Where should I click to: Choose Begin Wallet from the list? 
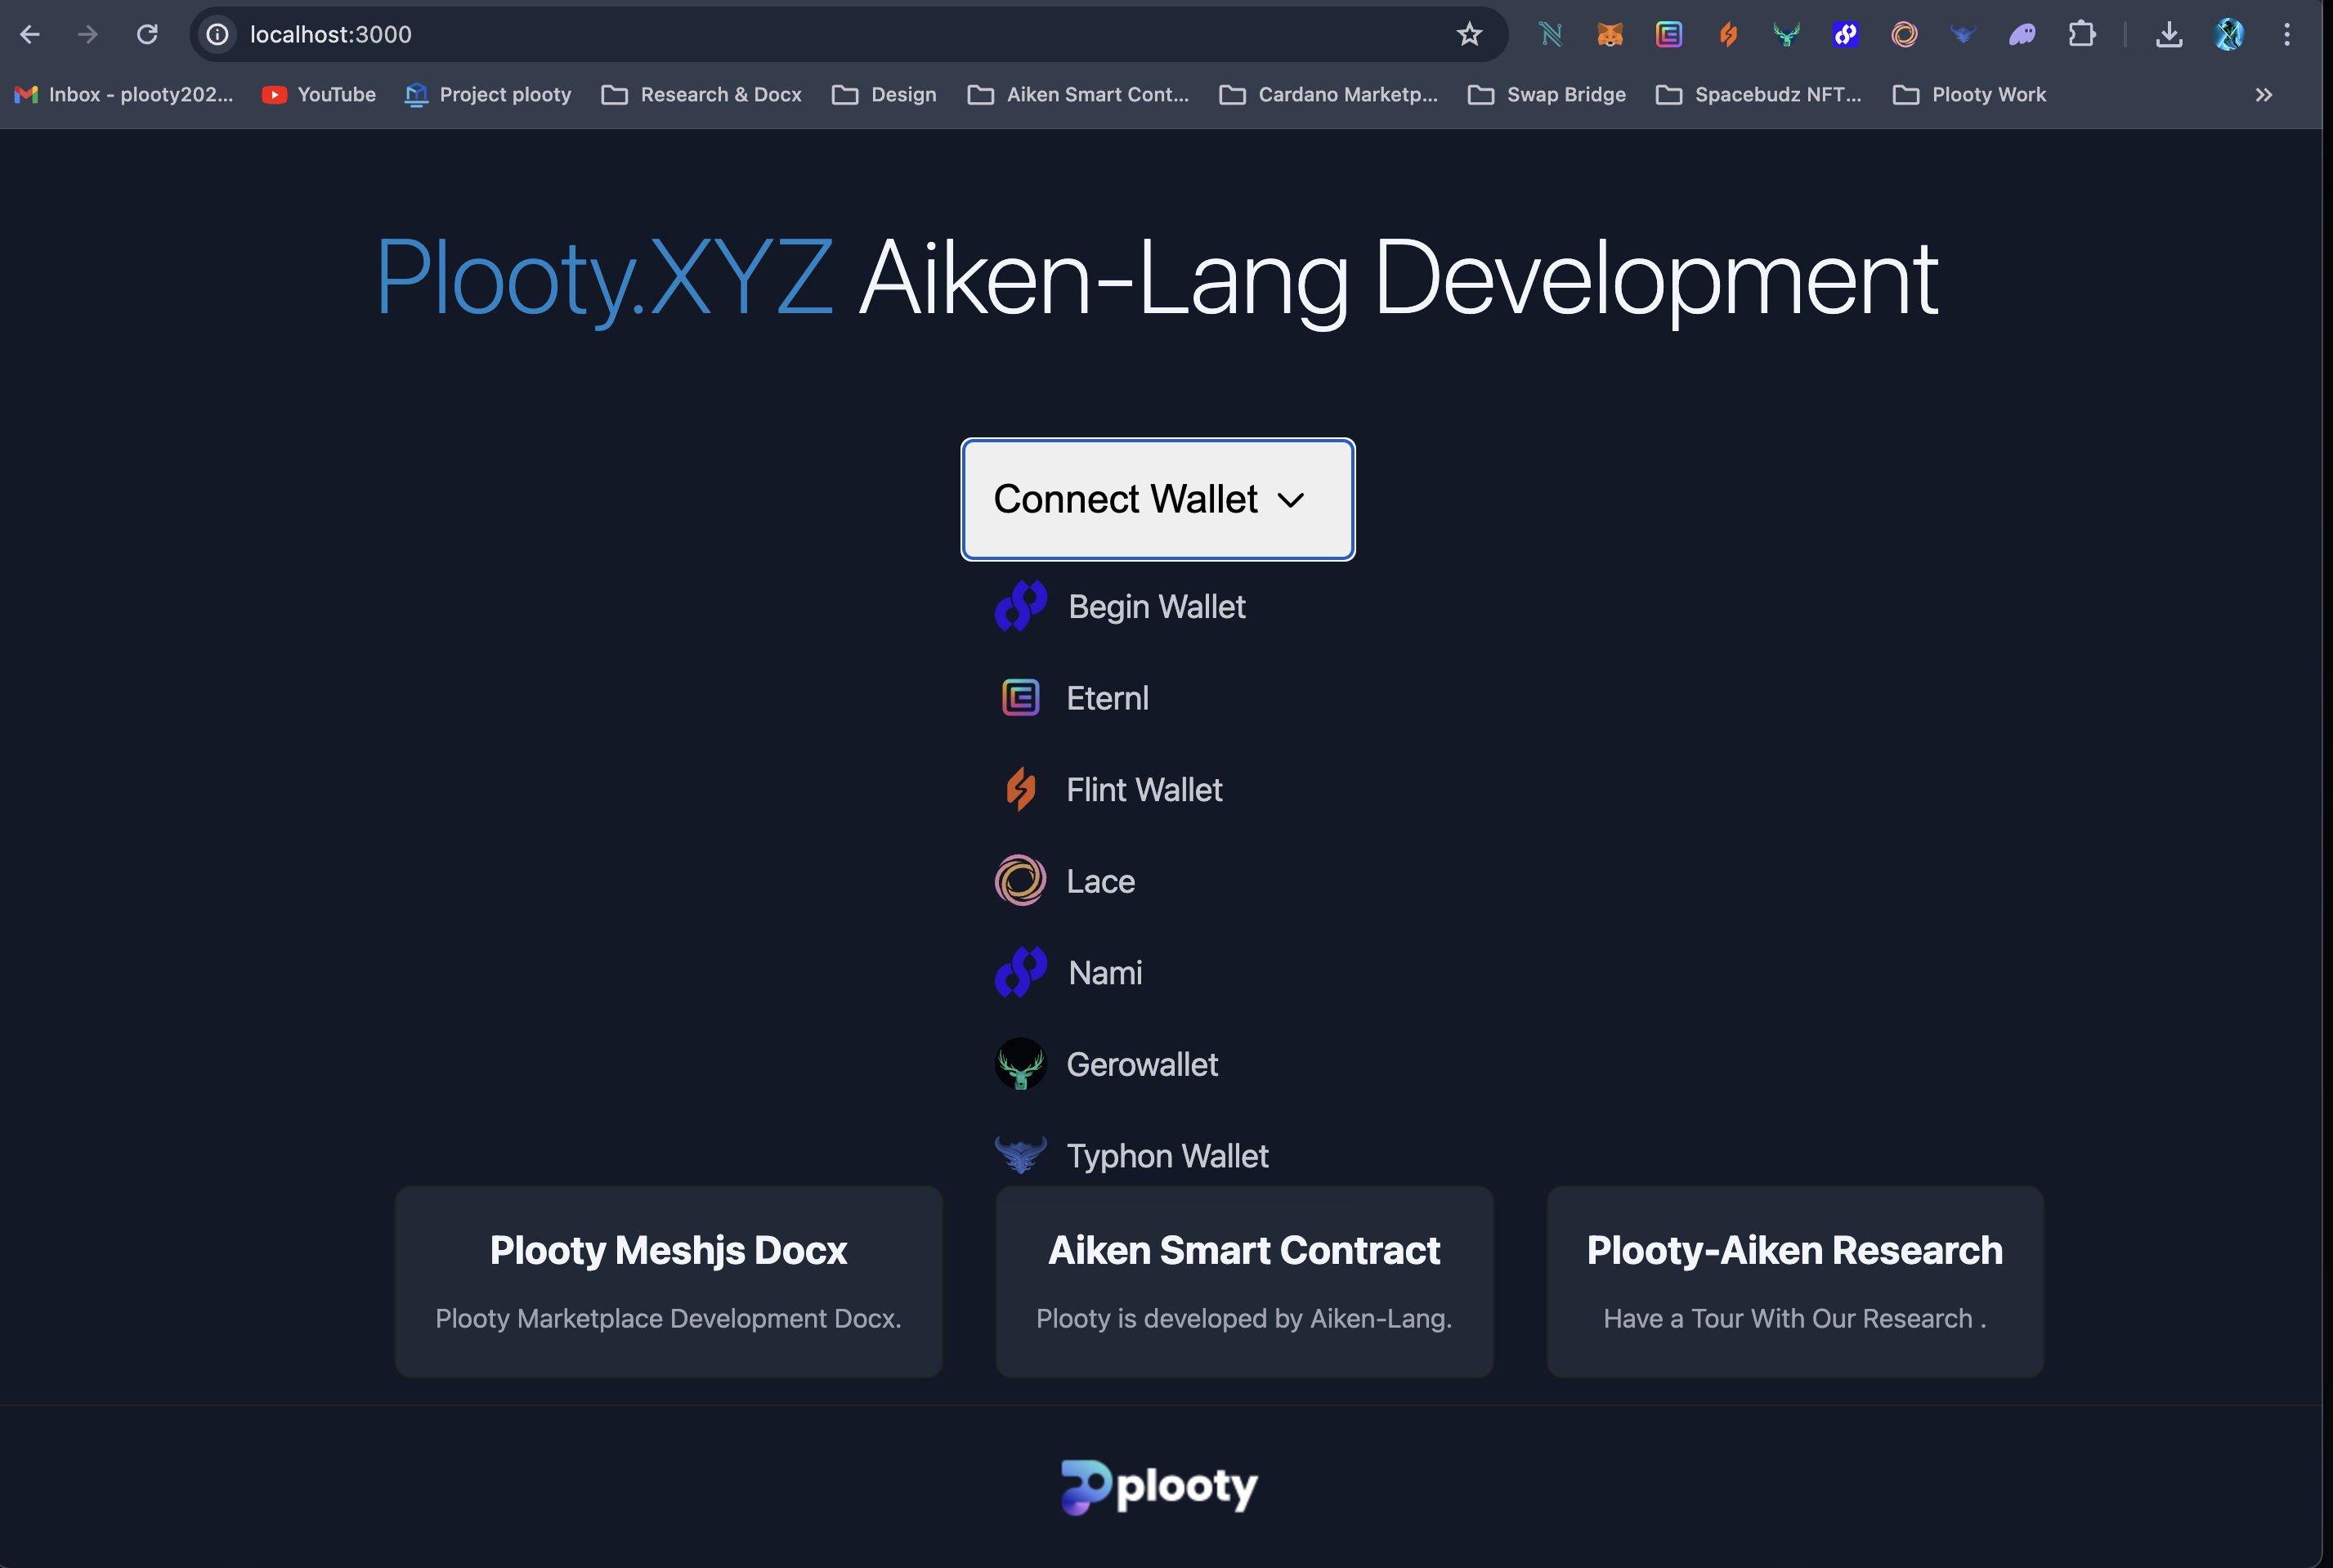1121,606
